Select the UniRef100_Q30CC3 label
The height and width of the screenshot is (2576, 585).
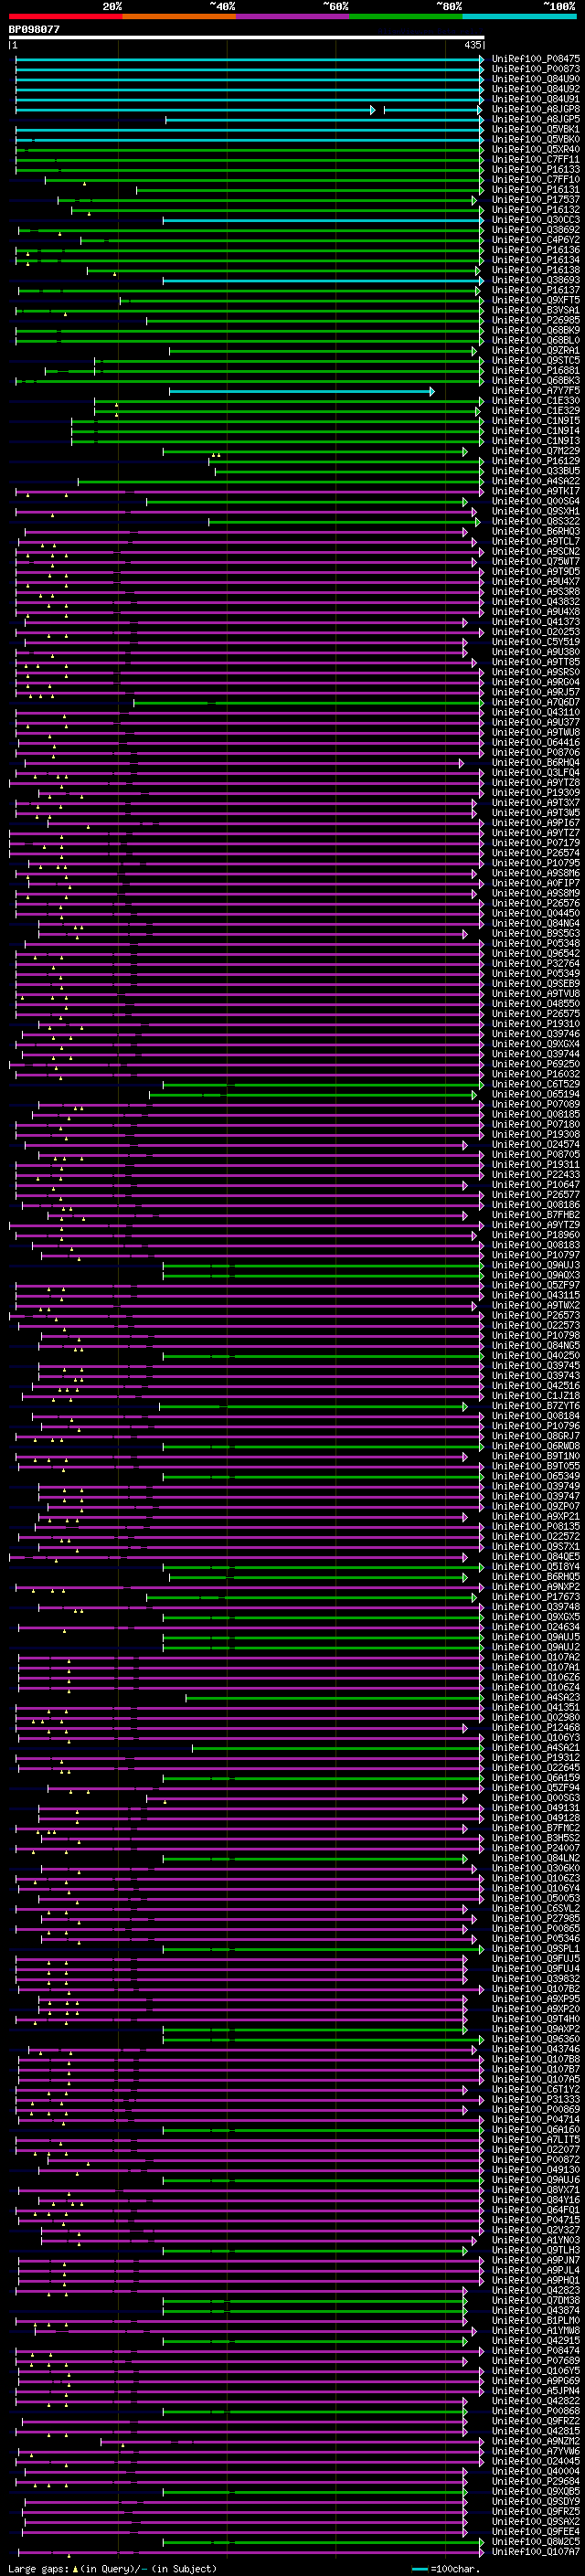tap(536, 220)
